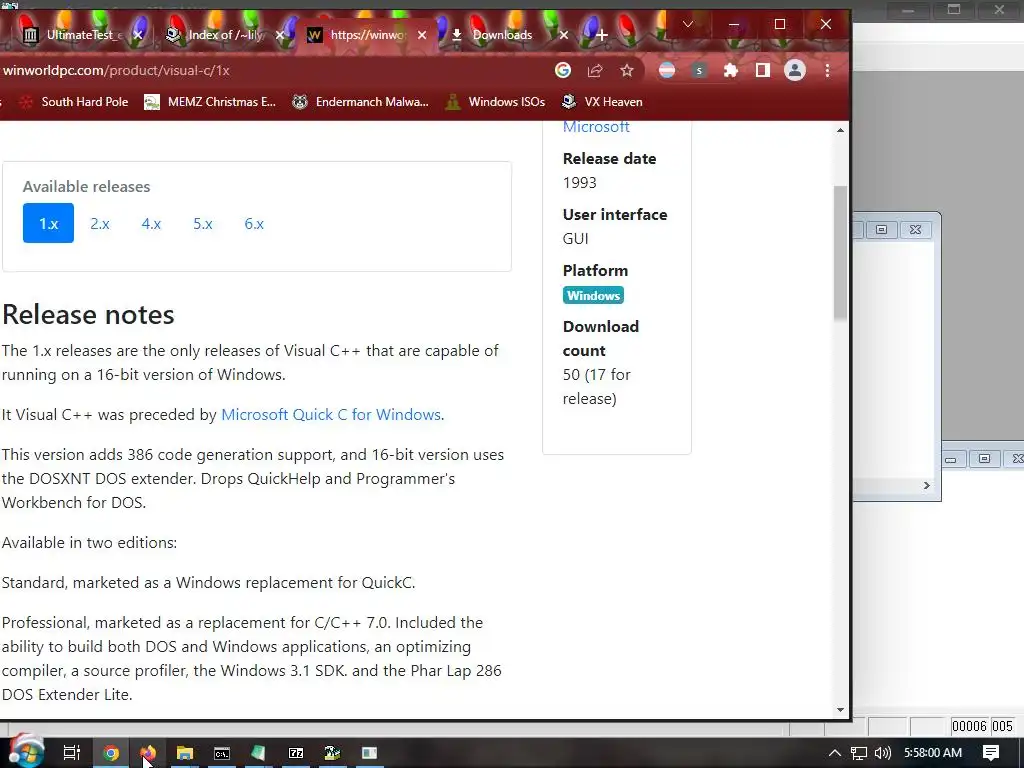Viewport: 1024px width, 768px height.
Task: Click right scroll arrow in background window
Action: pyautogui.click(x=927, y=485)
